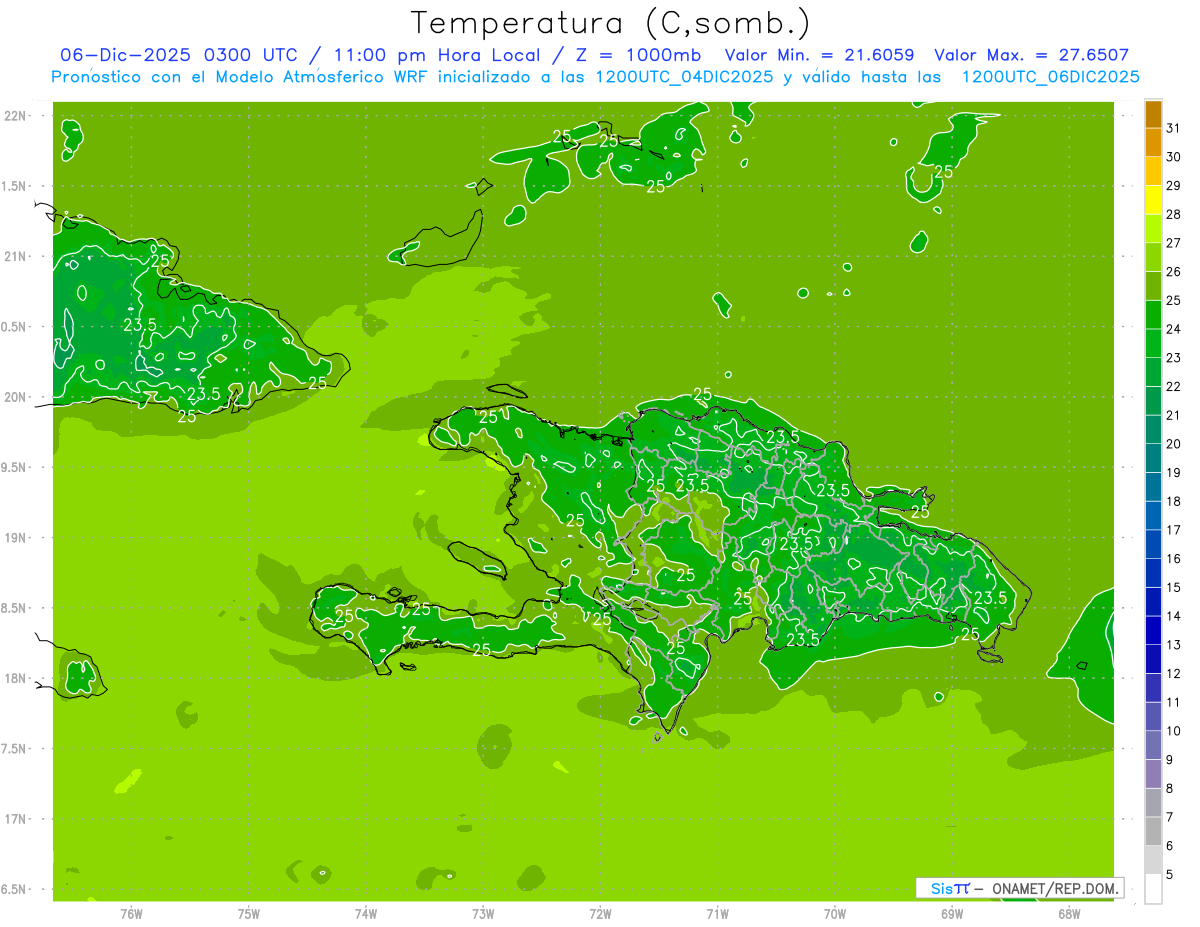Screen dimensions: 1200x927
Task: Click the orange-brown top swatch above 31
Action: pos(1153,114)
